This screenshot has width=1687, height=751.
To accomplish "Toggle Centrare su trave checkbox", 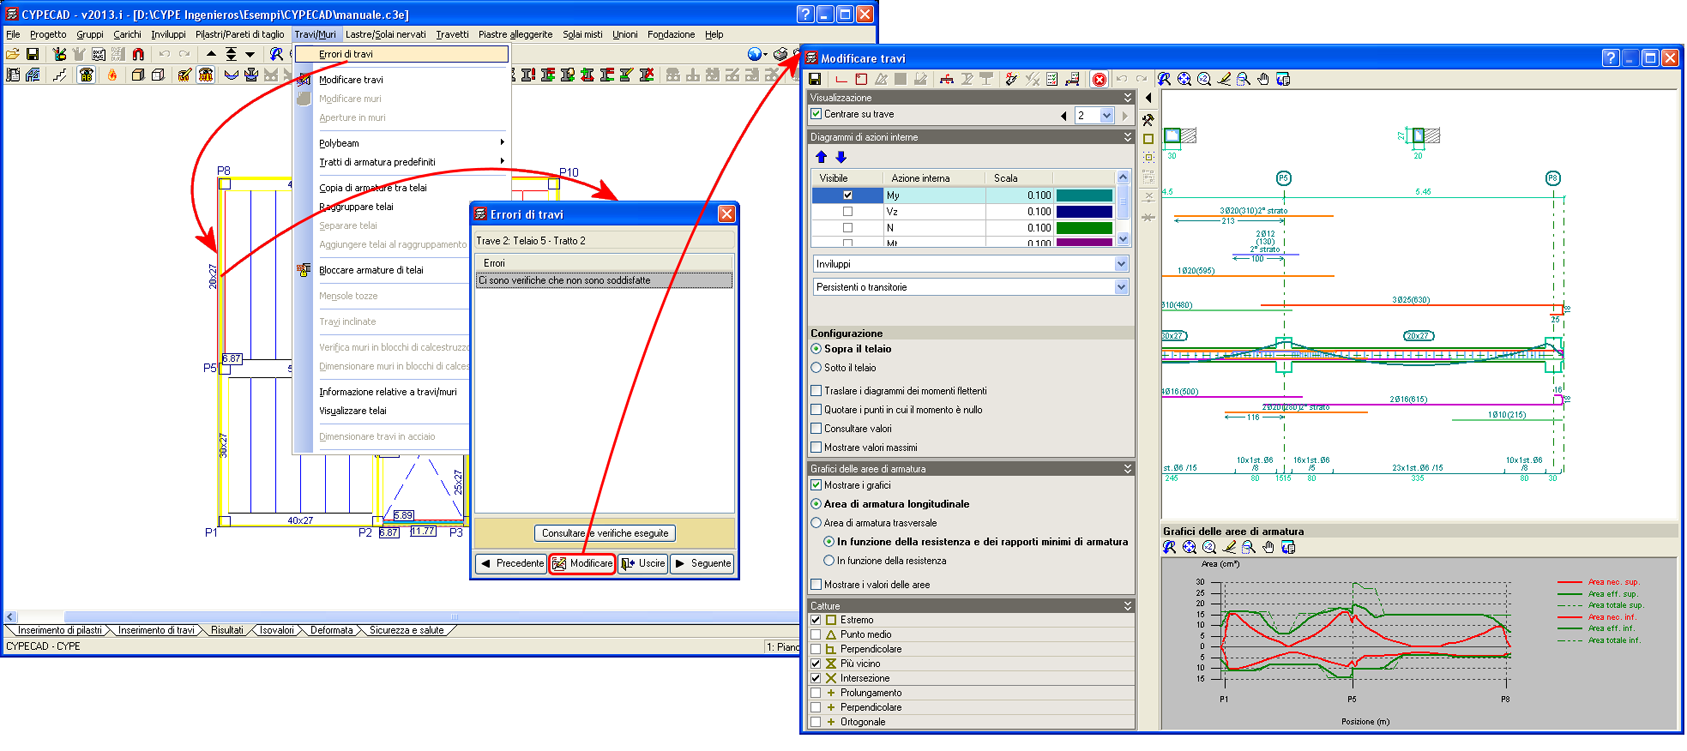I will (x=816, y=114).
